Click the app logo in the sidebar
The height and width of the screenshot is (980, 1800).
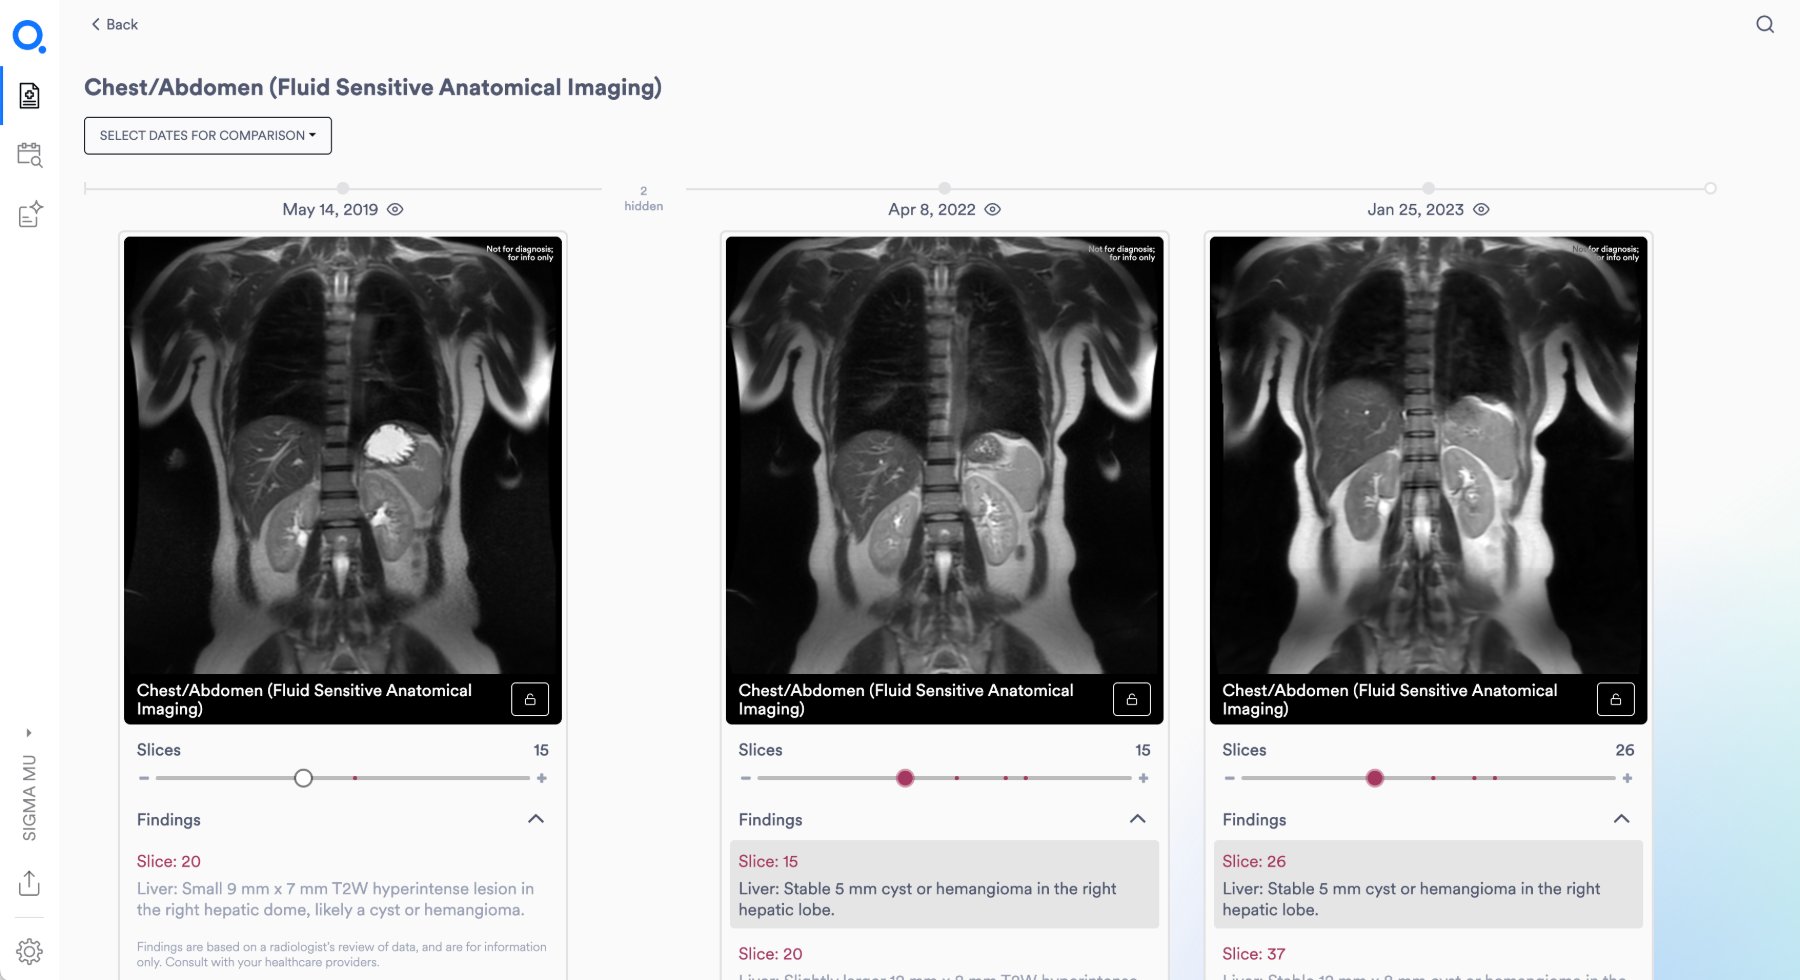(x=29, y=36)
